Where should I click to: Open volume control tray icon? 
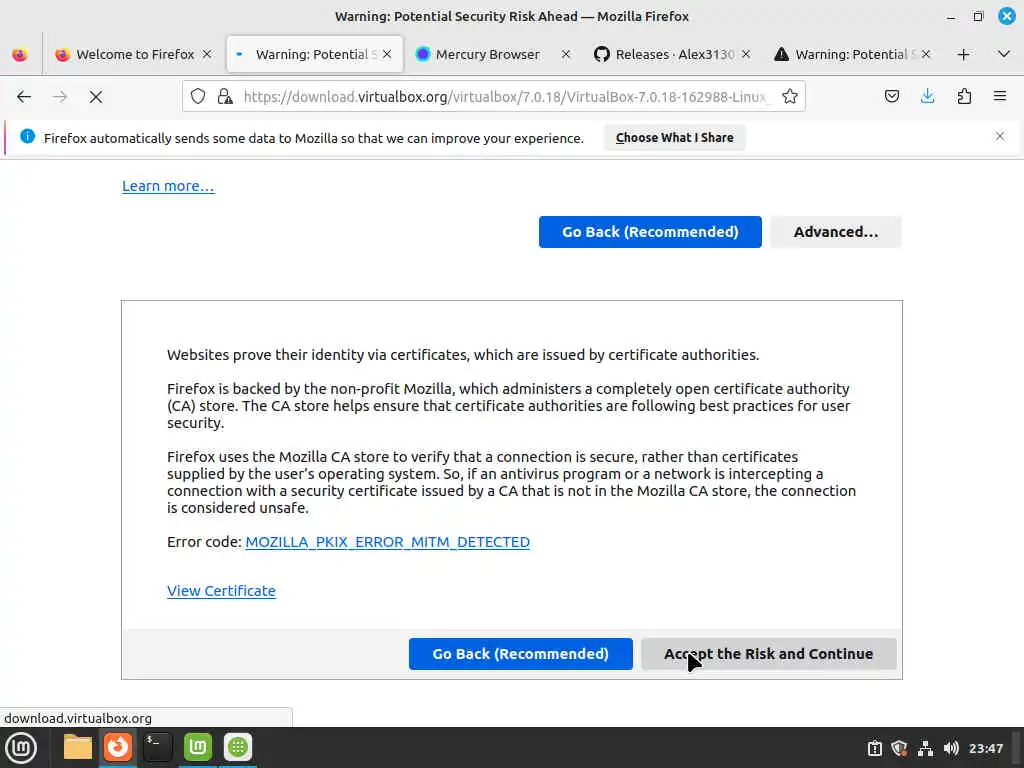(951, 748)
